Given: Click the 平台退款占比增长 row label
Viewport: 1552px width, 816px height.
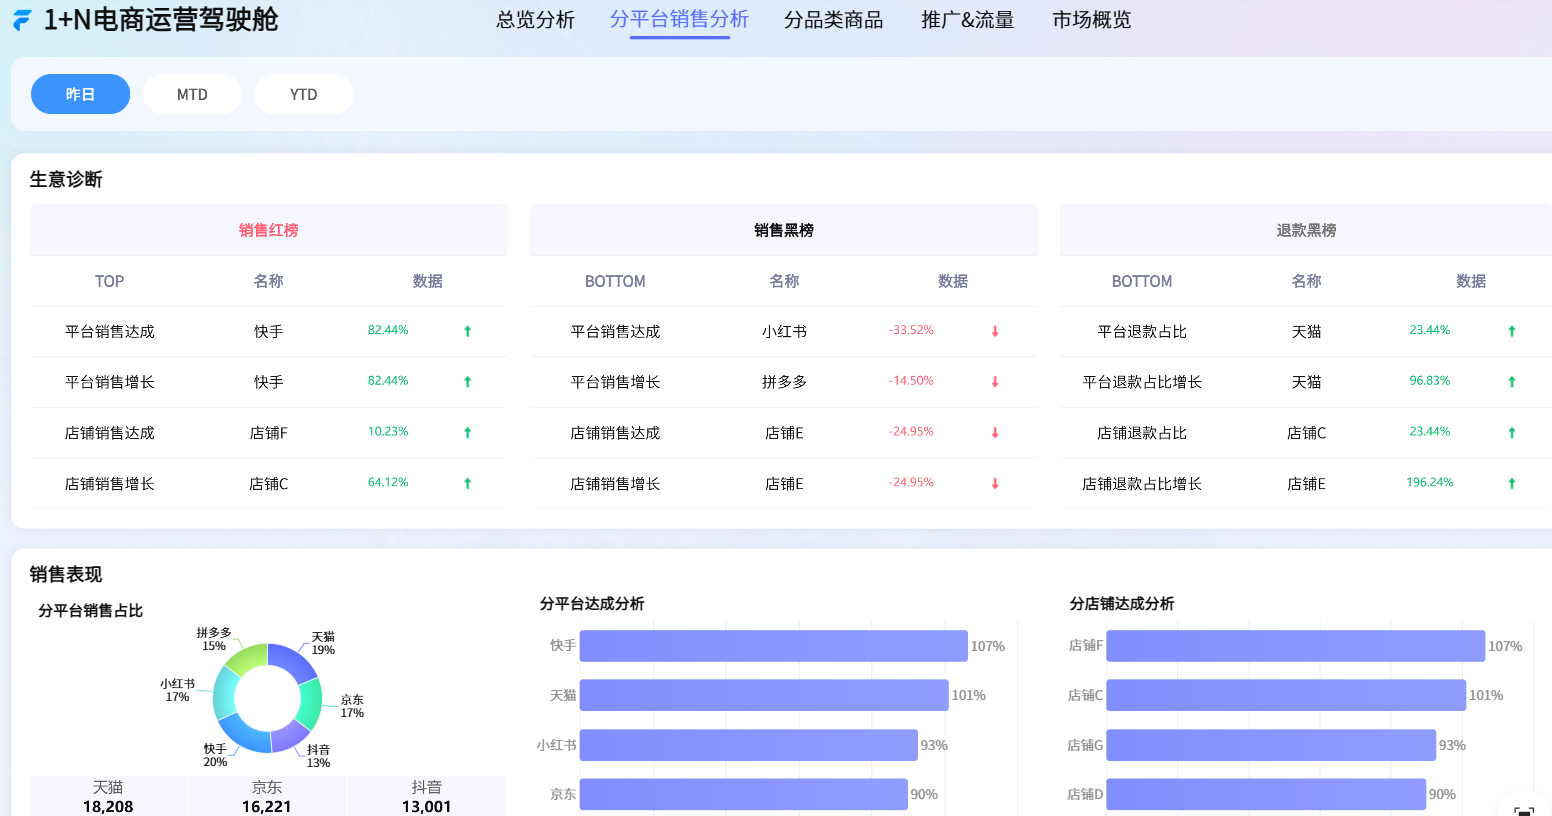Looking at the screenshot, I should 1142,382.
